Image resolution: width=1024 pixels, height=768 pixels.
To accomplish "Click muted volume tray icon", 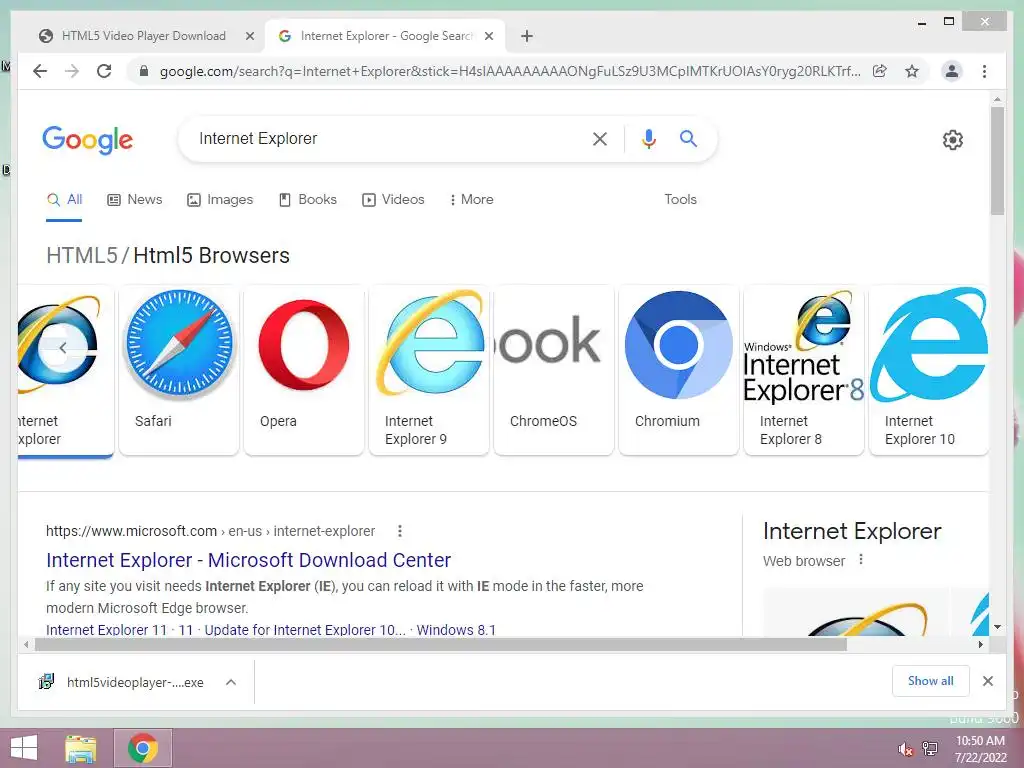I will (904, 749).
